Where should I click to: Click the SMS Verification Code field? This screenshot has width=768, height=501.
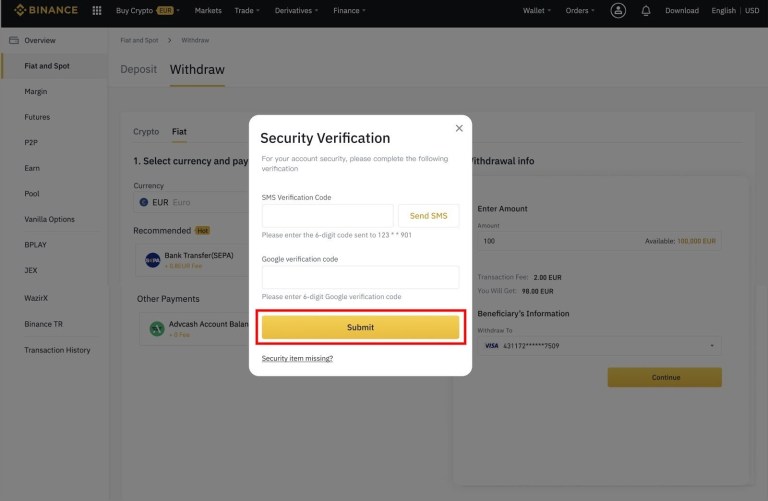pos(327,215)
